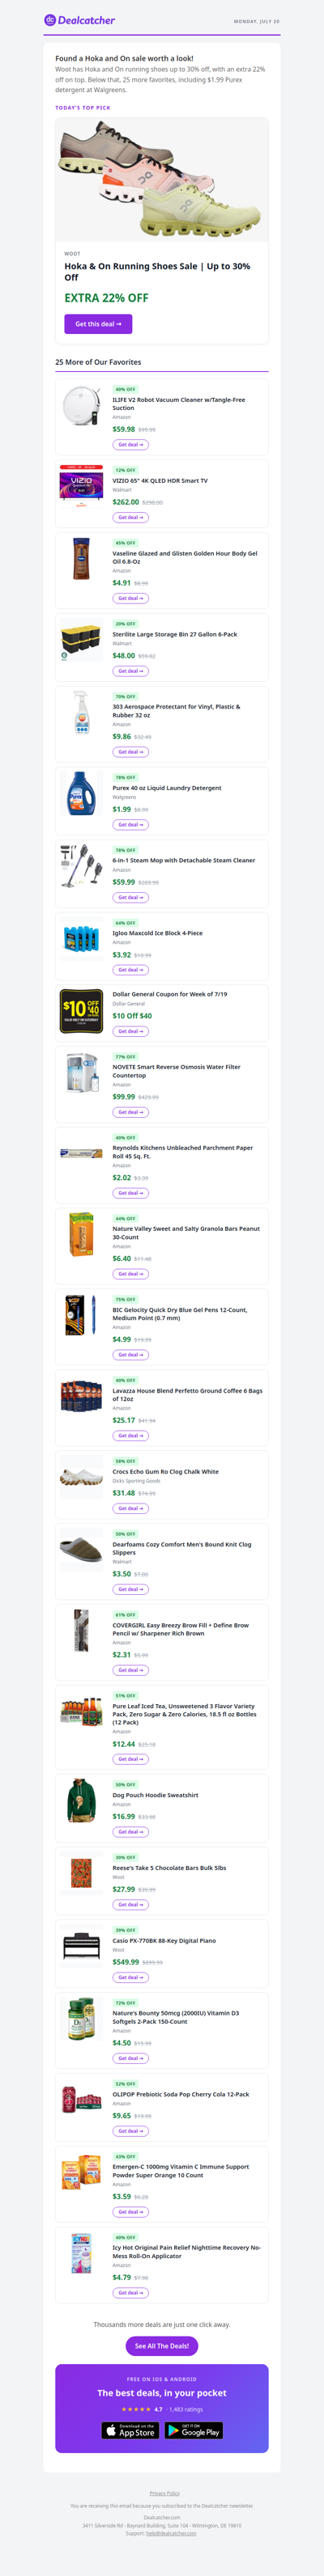Open Reese's Take 5 Chocolate Bars title

pyautogui.click(x=169, y=1868)
